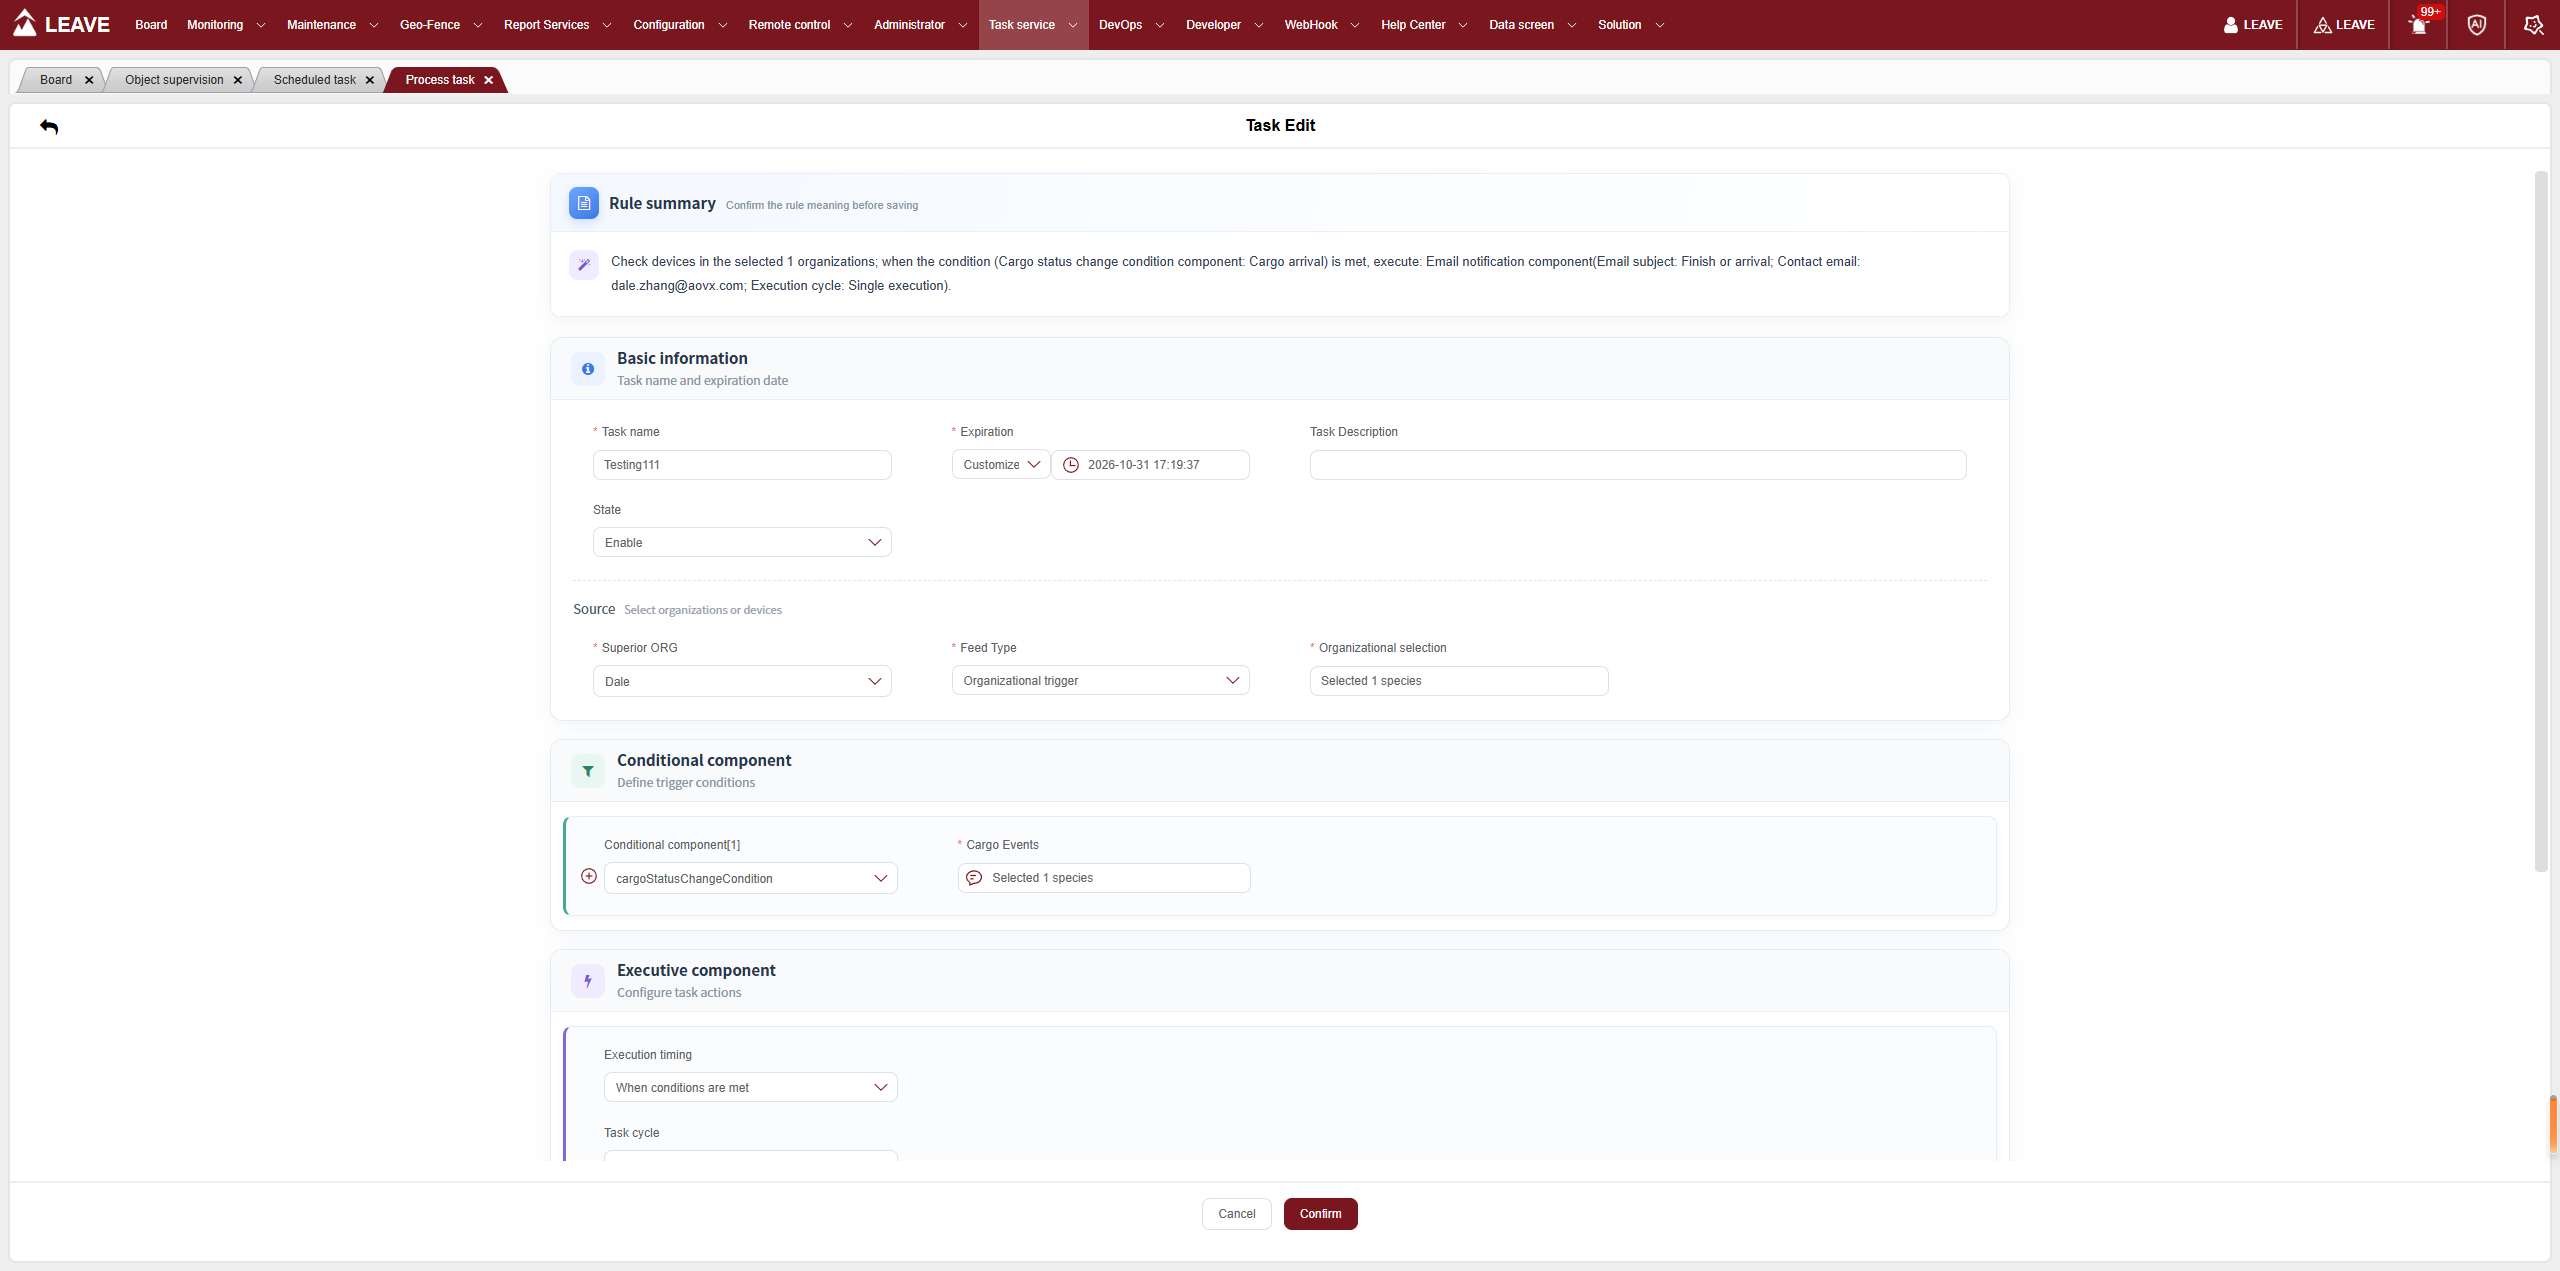2560x1271 pixels.
Task: Click the Basic information info icon
Action: point(588,369)
